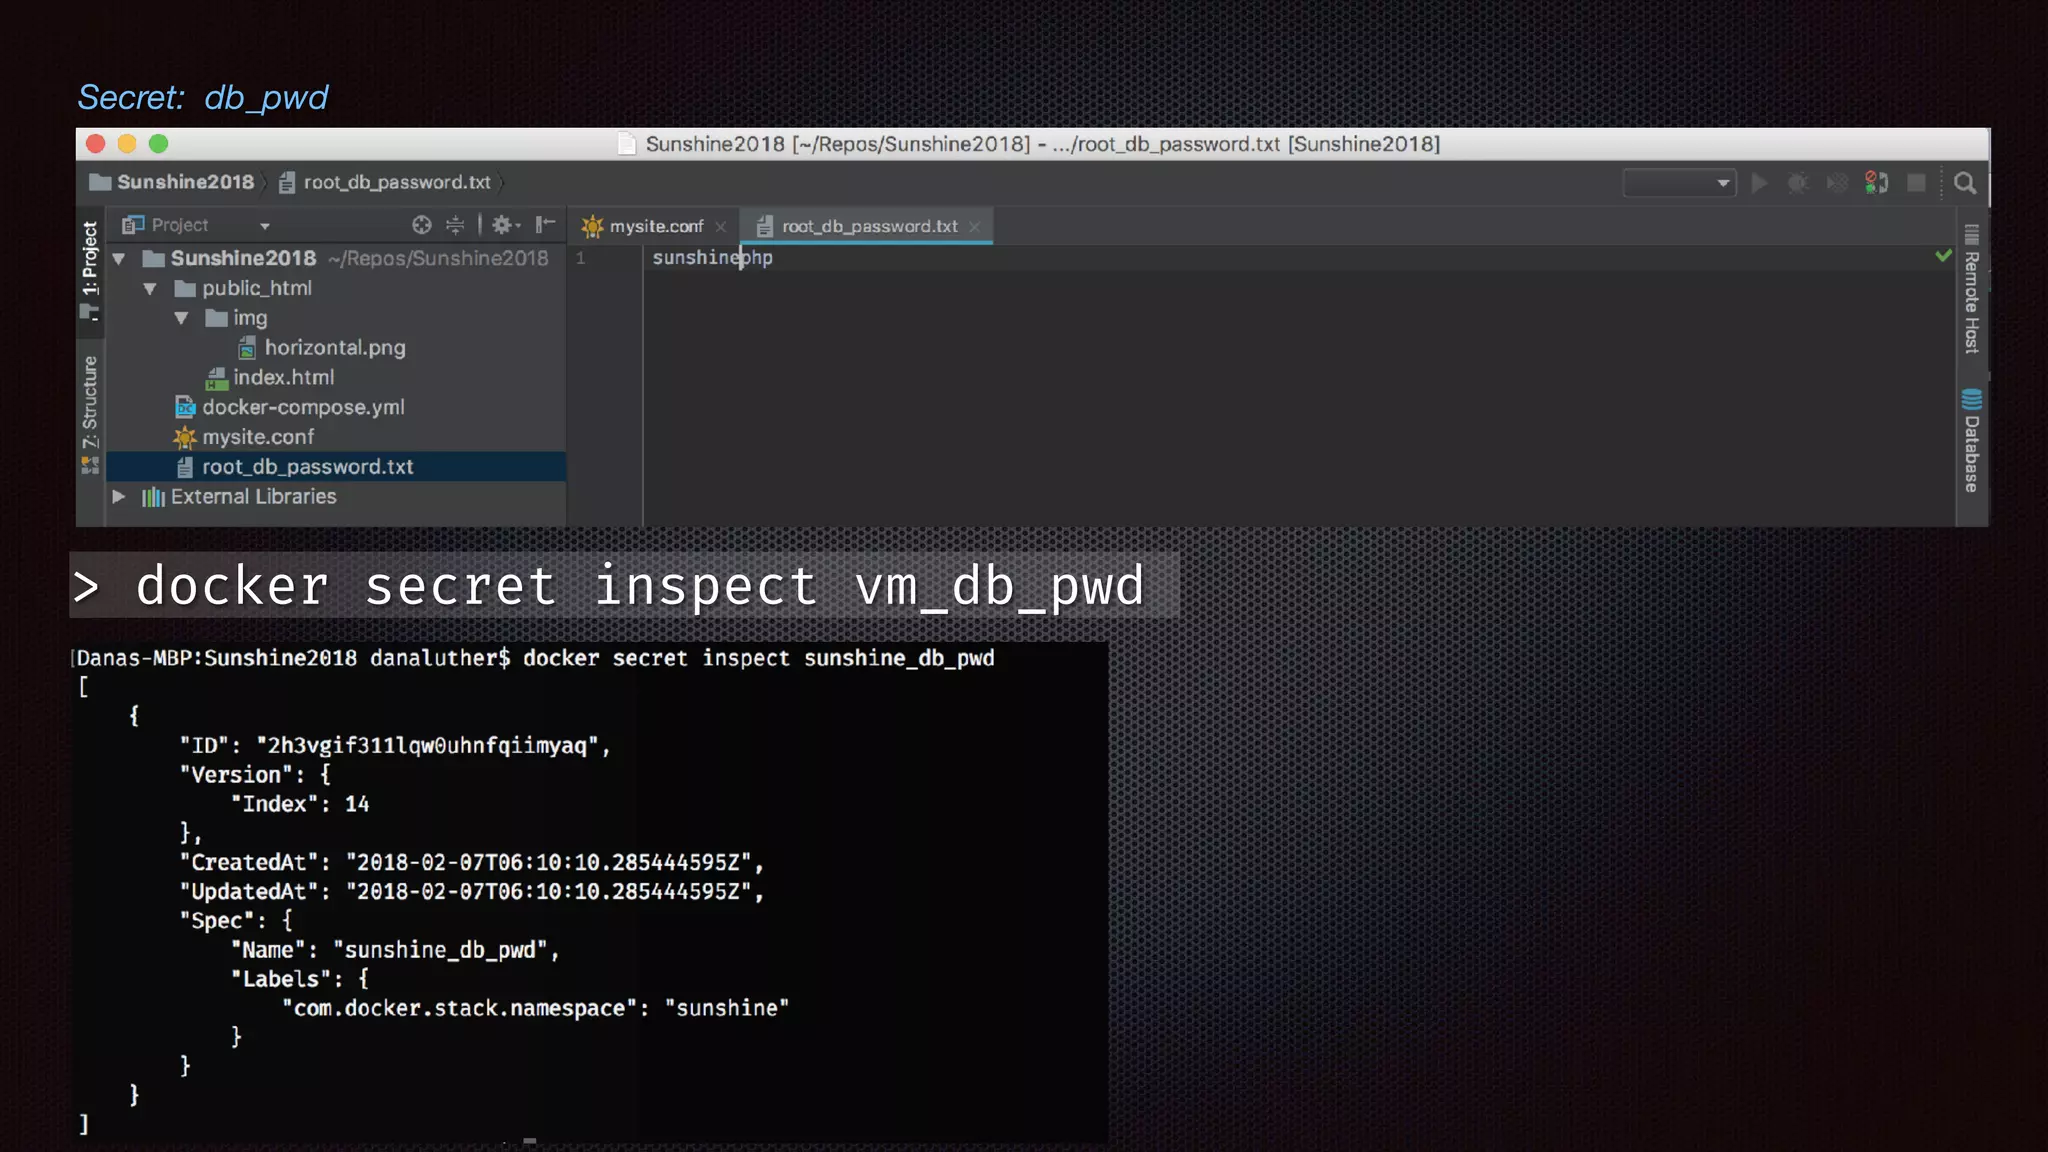Image resolution: width=2048 pixels, height=1152 pixels.
Task: Select root_db_password.txt in project tree
Action: pos(337,467)
